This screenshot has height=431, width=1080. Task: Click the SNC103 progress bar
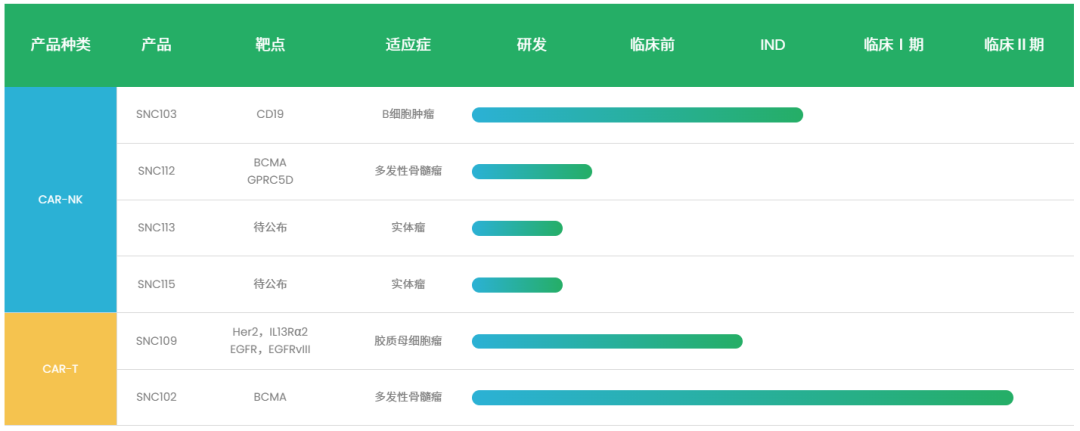click(x=637, y=115)
